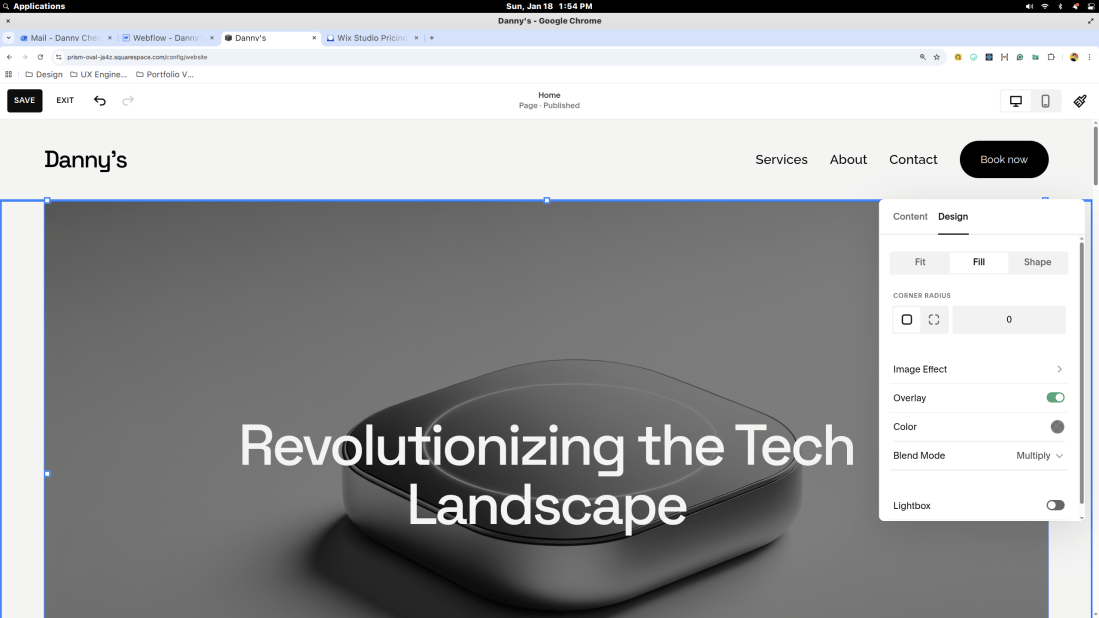Click the EXIT button
Viewport: 1099px width, 618px height.
coord(65,101)
